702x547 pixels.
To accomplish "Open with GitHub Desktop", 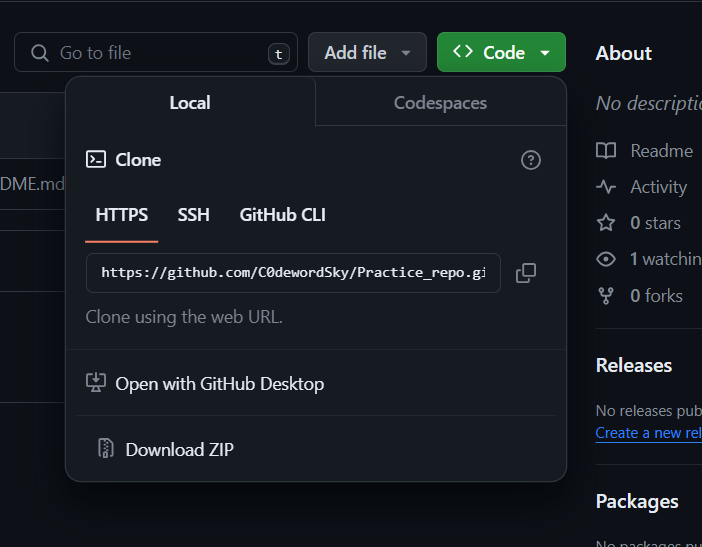I will (x=316, y=383).
